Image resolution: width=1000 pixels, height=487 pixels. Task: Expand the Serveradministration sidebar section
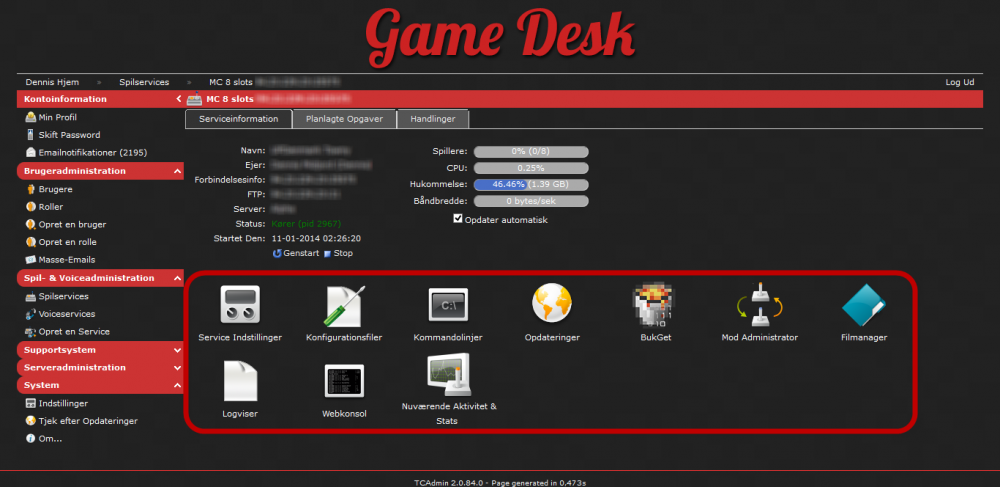click(100, 367)
